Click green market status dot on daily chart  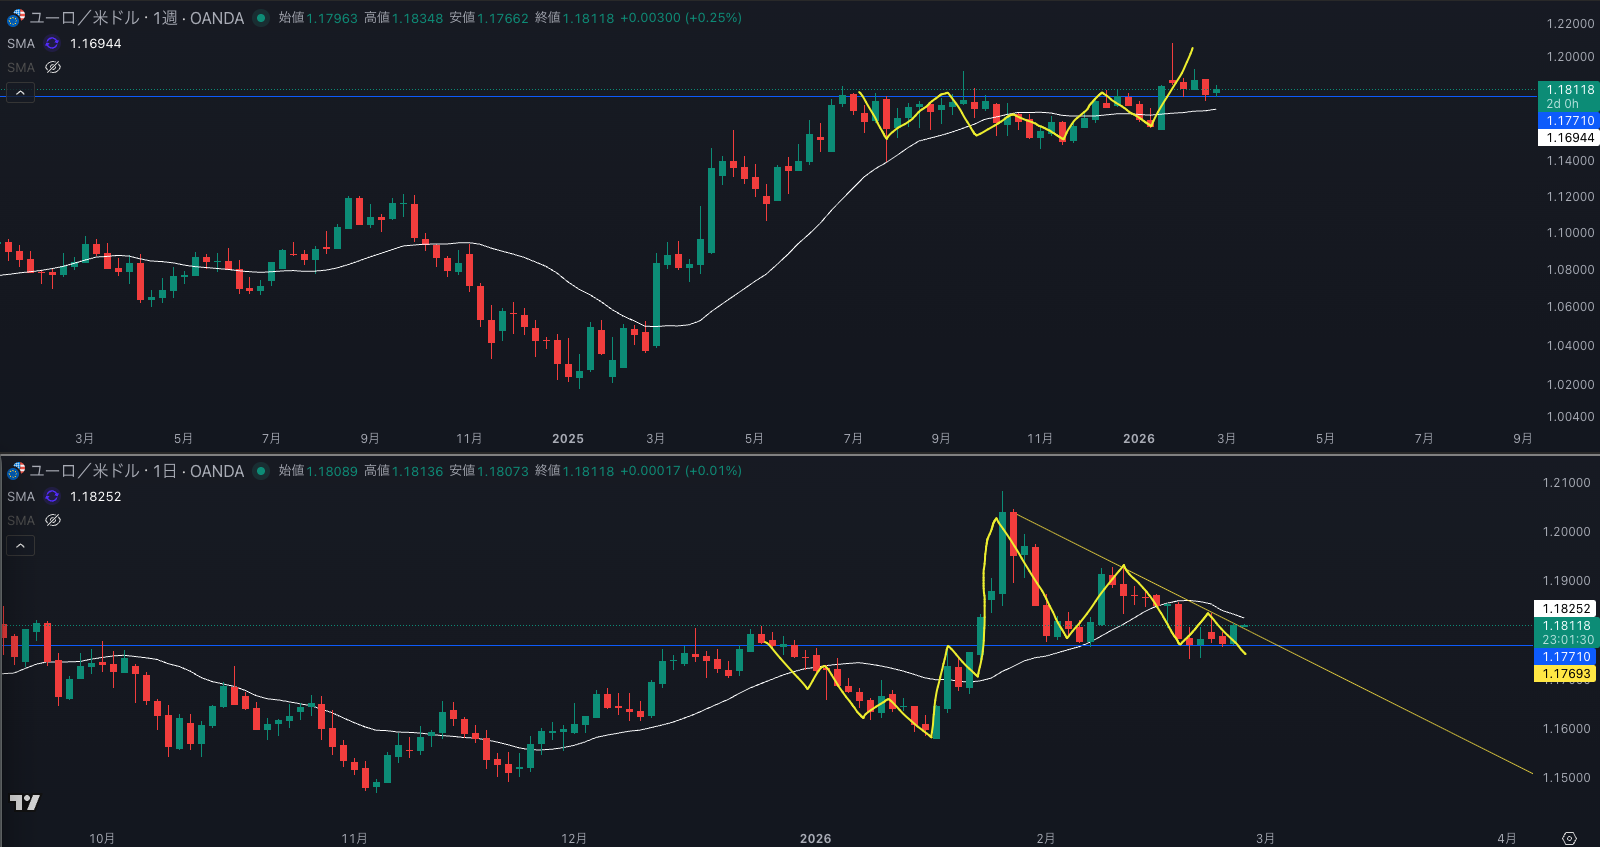(261, 471)
